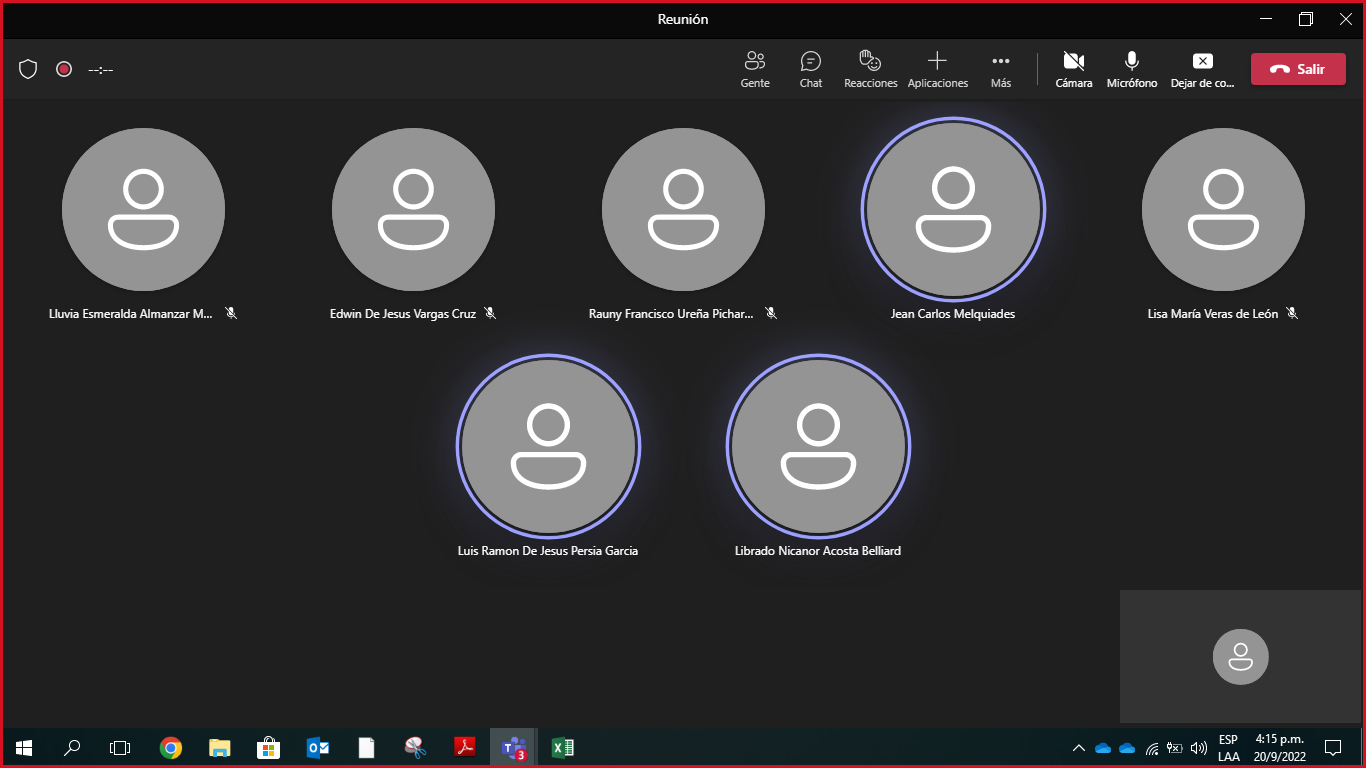Stop sharing with Dejar de compartir
The width and height of the screenshot is (1368, 771).
1202,69
